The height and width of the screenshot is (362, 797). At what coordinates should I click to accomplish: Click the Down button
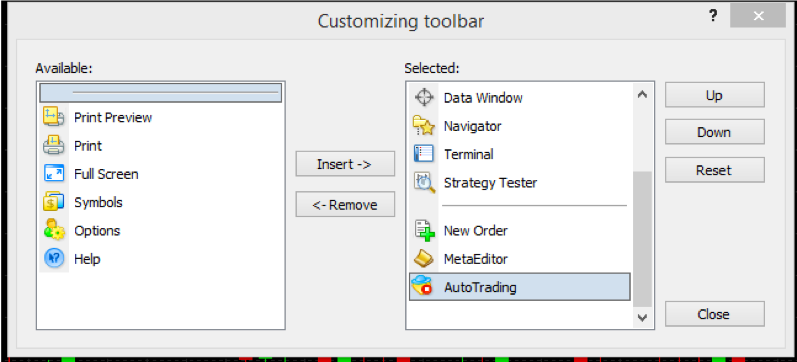[714, 132]
